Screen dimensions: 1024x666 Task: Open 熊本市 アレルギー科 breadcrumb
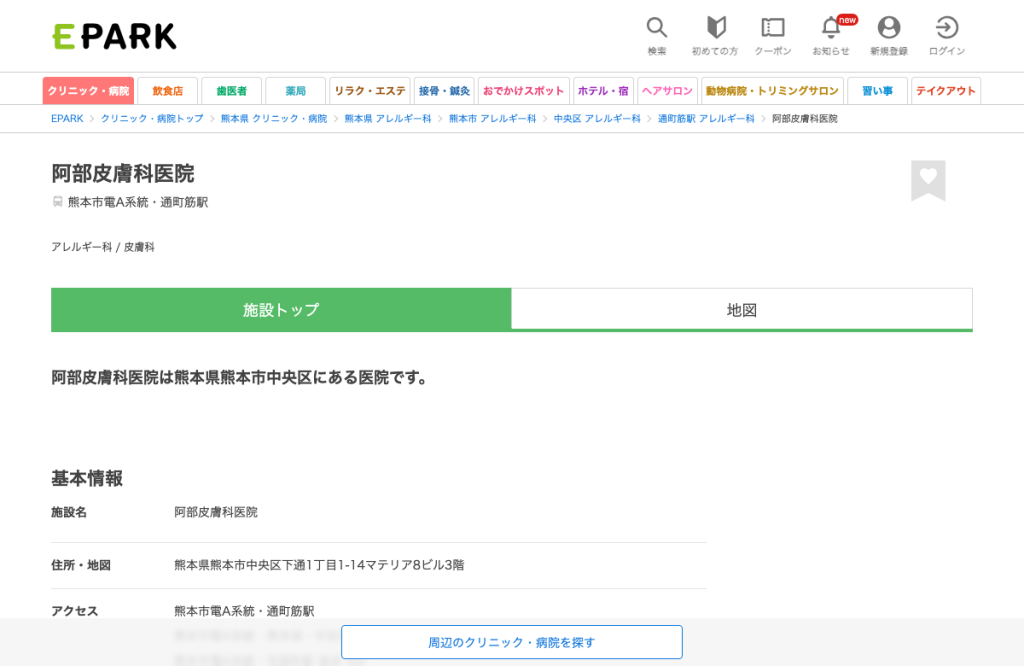[x=492, y=118]
